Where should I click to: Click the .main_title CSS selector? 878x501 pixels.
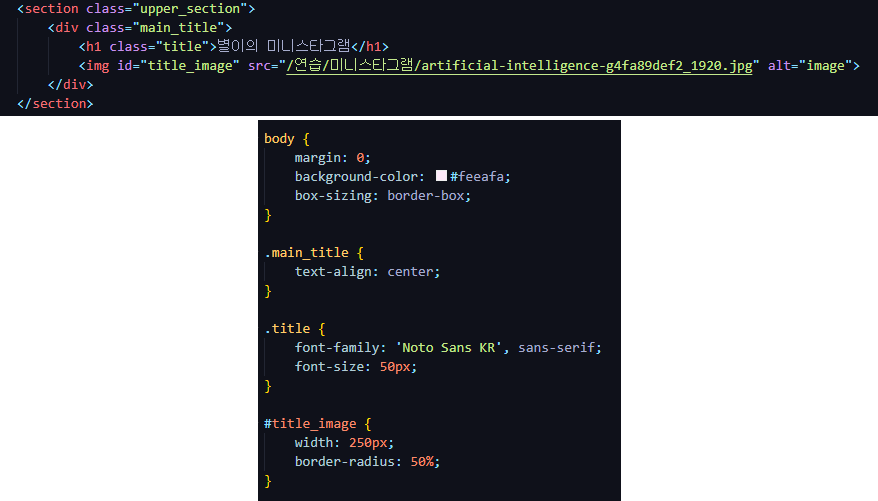pyautogui.click(x=306, y=252)
